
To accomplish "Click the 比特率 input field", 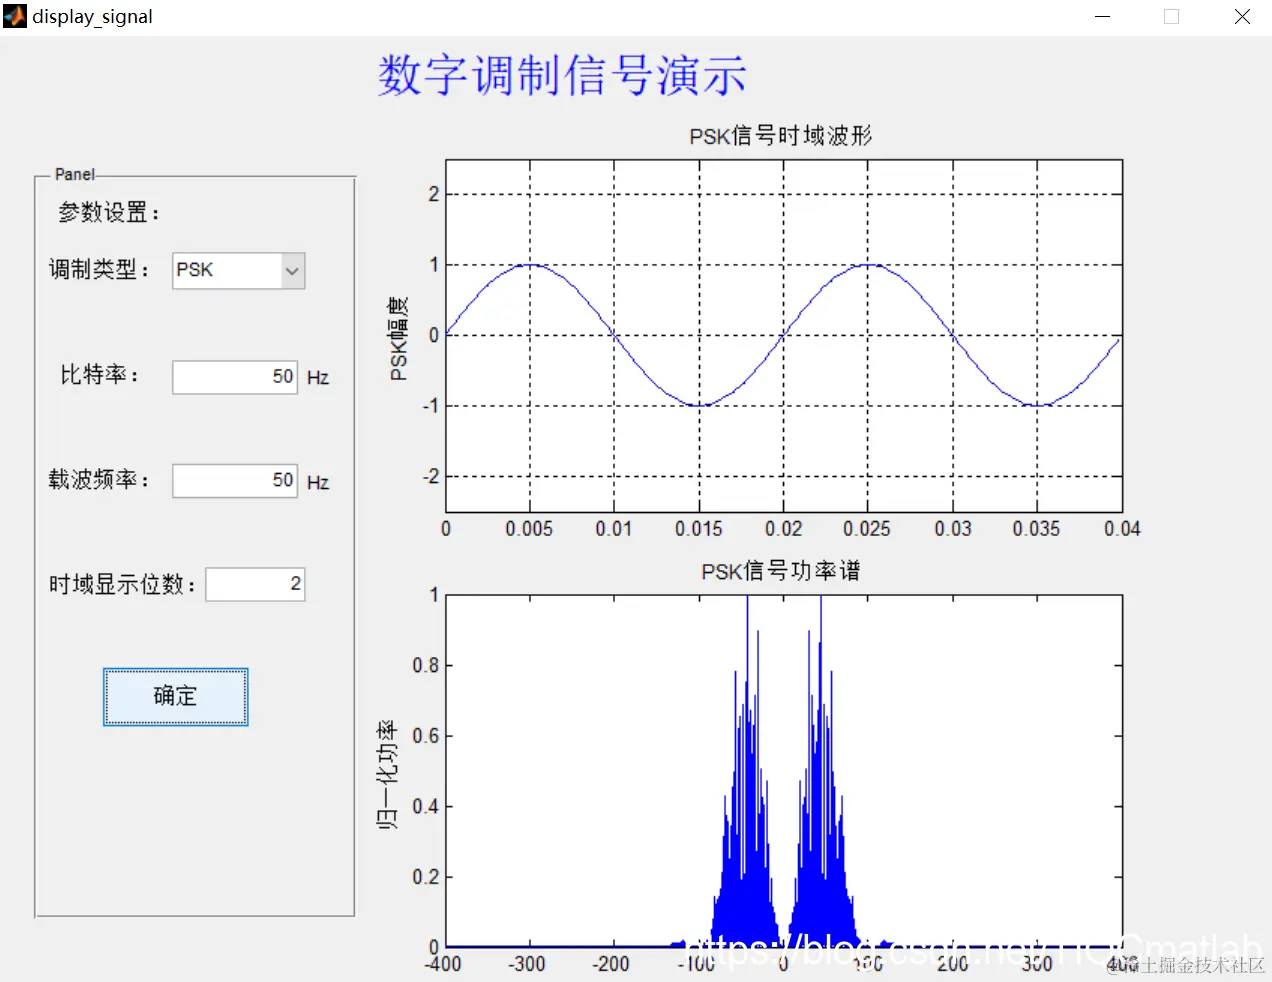I will pos(235,377).
